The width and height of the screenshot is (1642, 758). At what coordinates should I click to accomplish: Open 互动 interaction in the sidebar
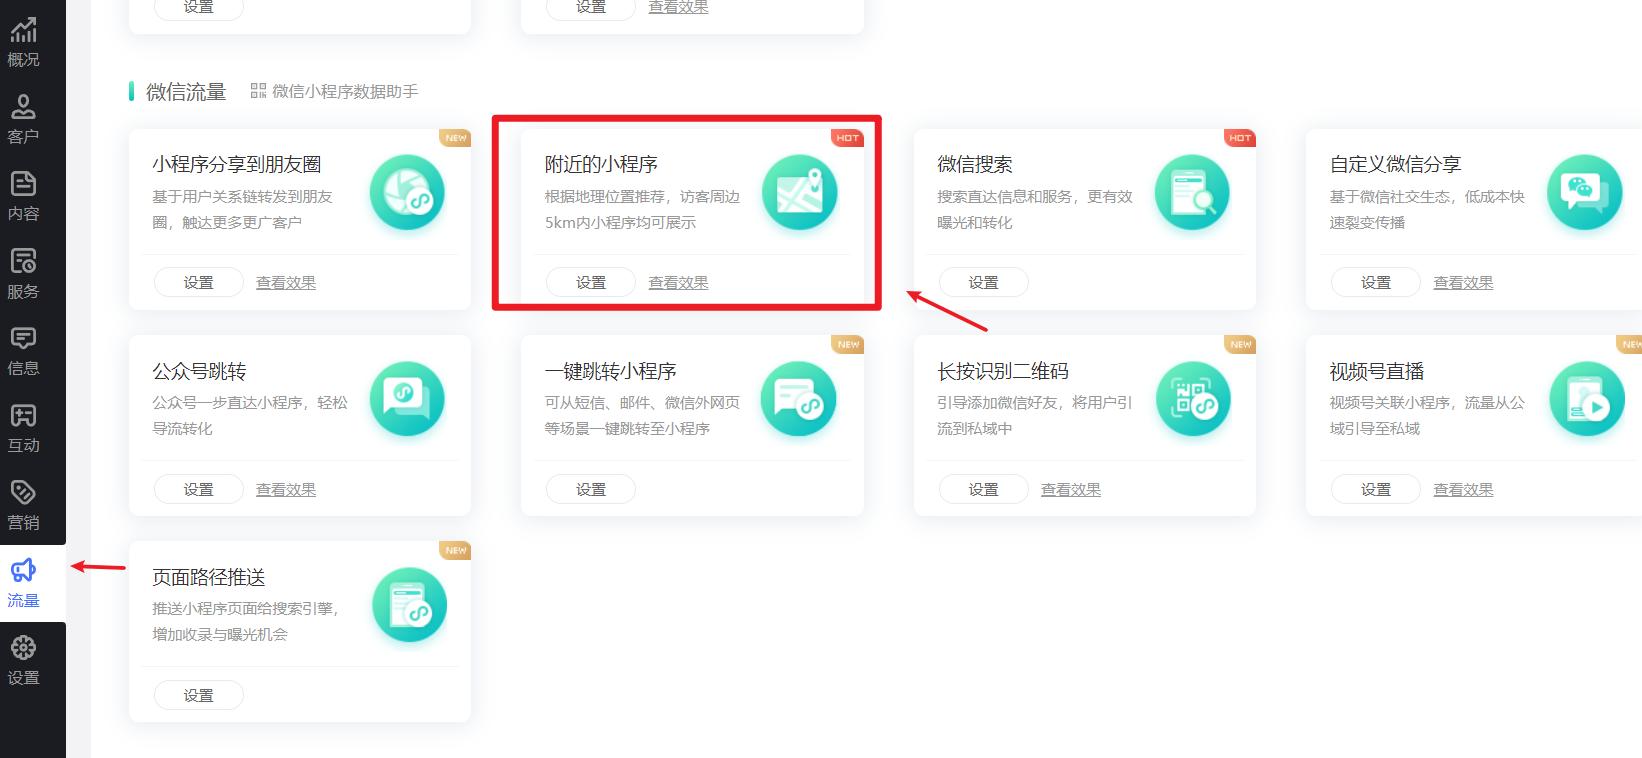tap(23, 428)
